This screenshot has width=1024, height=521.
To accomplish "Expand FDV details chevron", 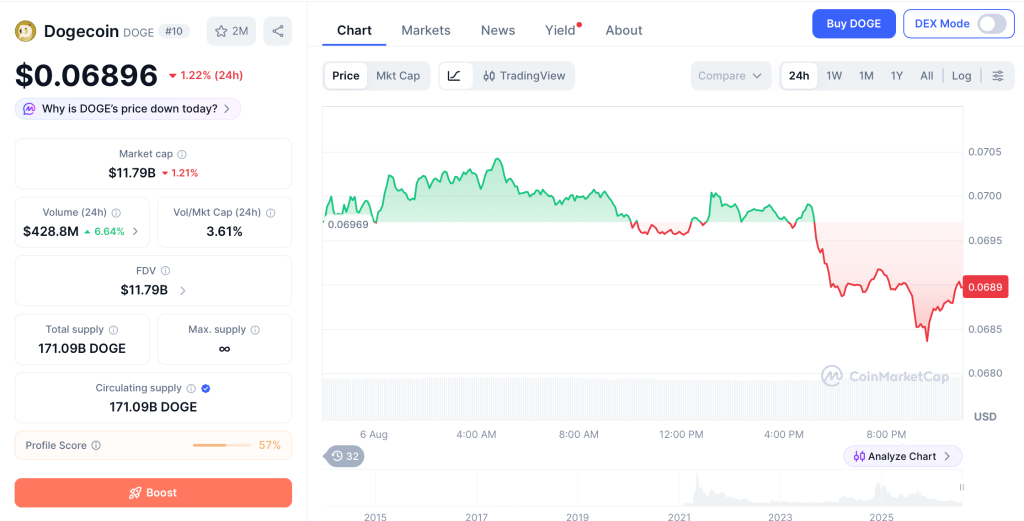I will (183, 290).
